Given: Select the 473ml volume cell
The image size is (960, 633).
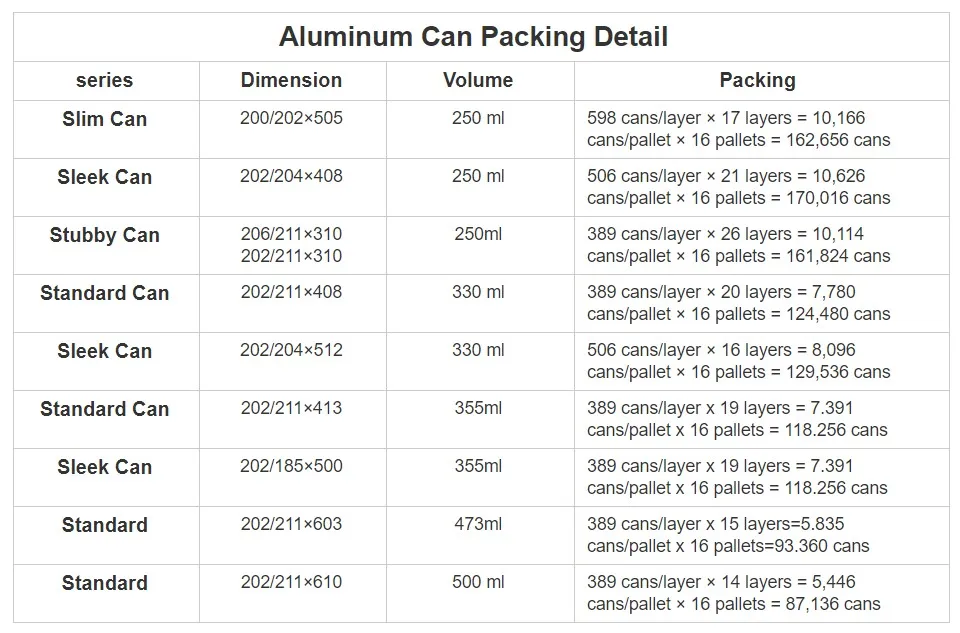Looking at the screenshot, I should tap(478, 524).
